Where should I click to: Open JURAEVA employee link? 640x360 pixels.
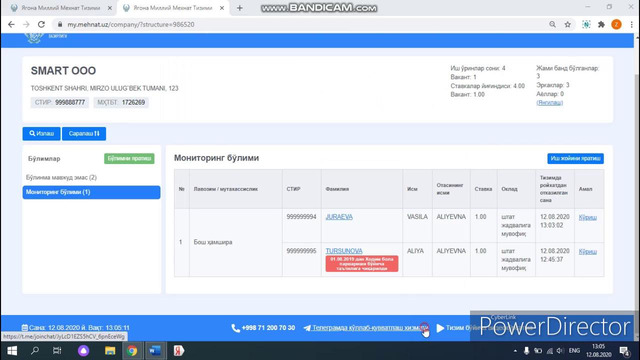pyautogui.click(x=339, y=217)
